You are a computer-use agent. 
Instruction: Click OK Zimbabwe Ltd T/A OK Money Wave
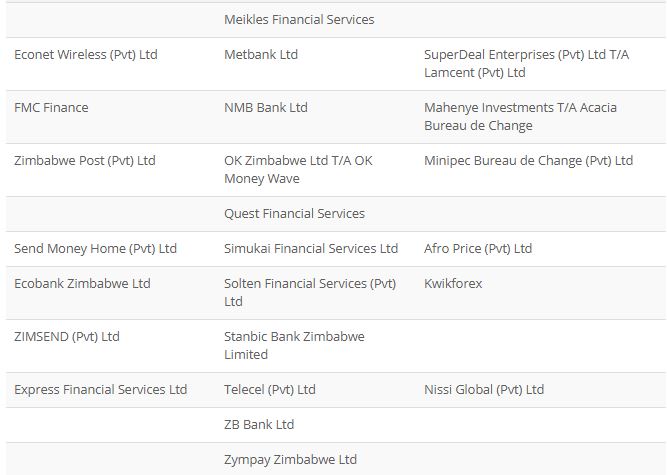coord(298,170)
